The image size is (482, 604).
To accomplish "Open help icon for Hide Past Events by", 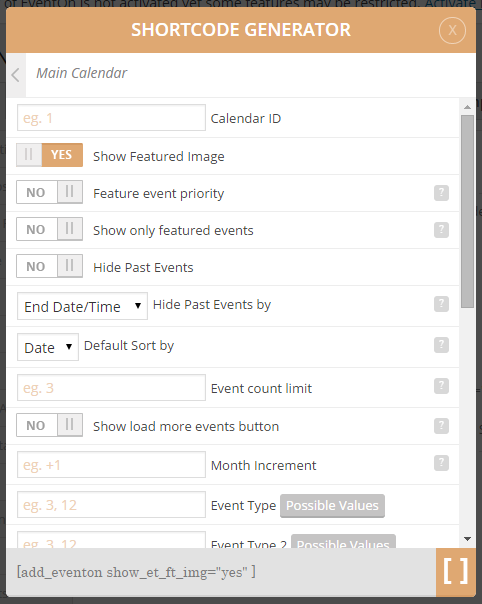I will pyautogui.click(x=441, y=304).
